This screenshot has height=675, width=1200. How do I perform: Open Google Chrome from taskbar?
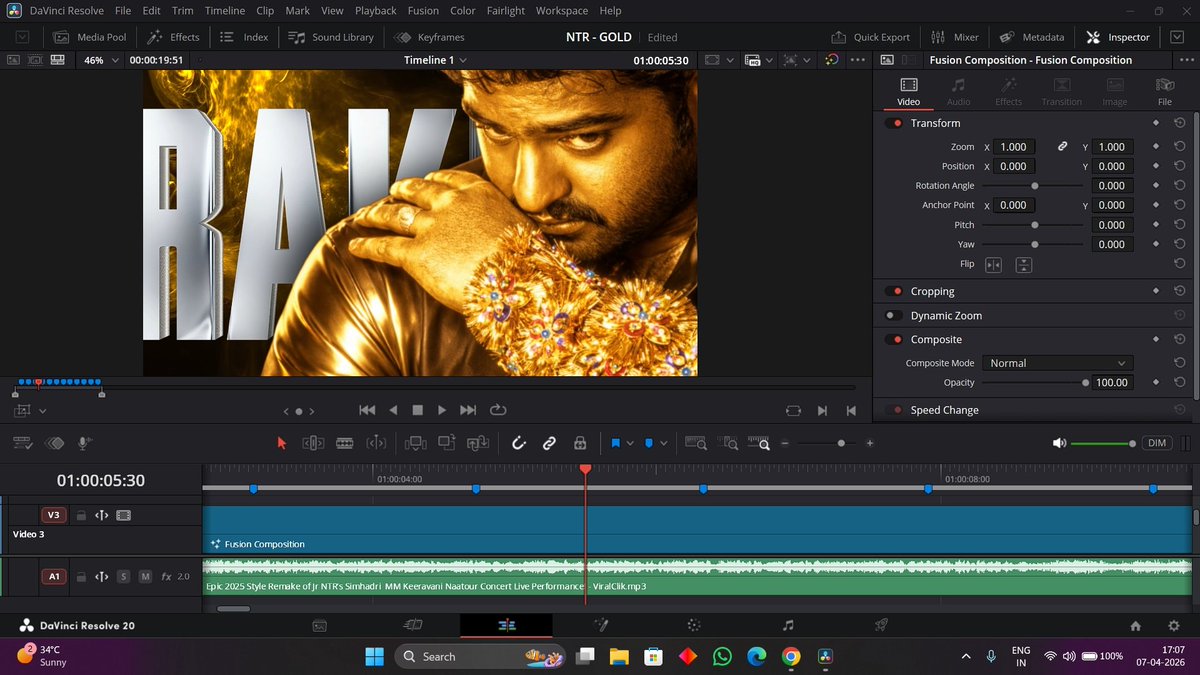coord(791,656)
